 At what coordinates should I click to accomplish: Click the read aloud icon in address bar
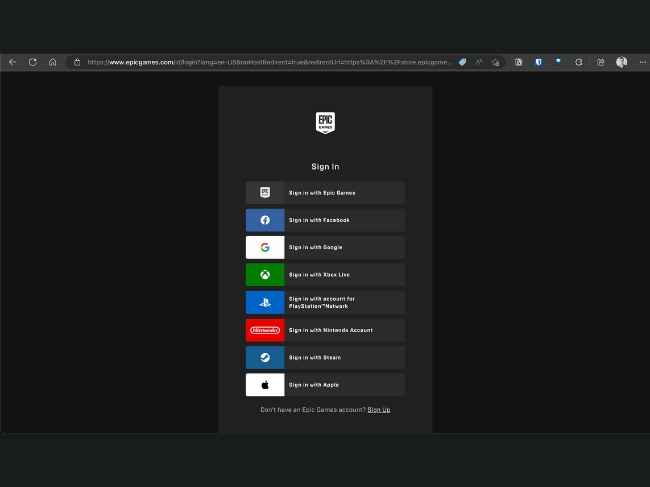479,62
